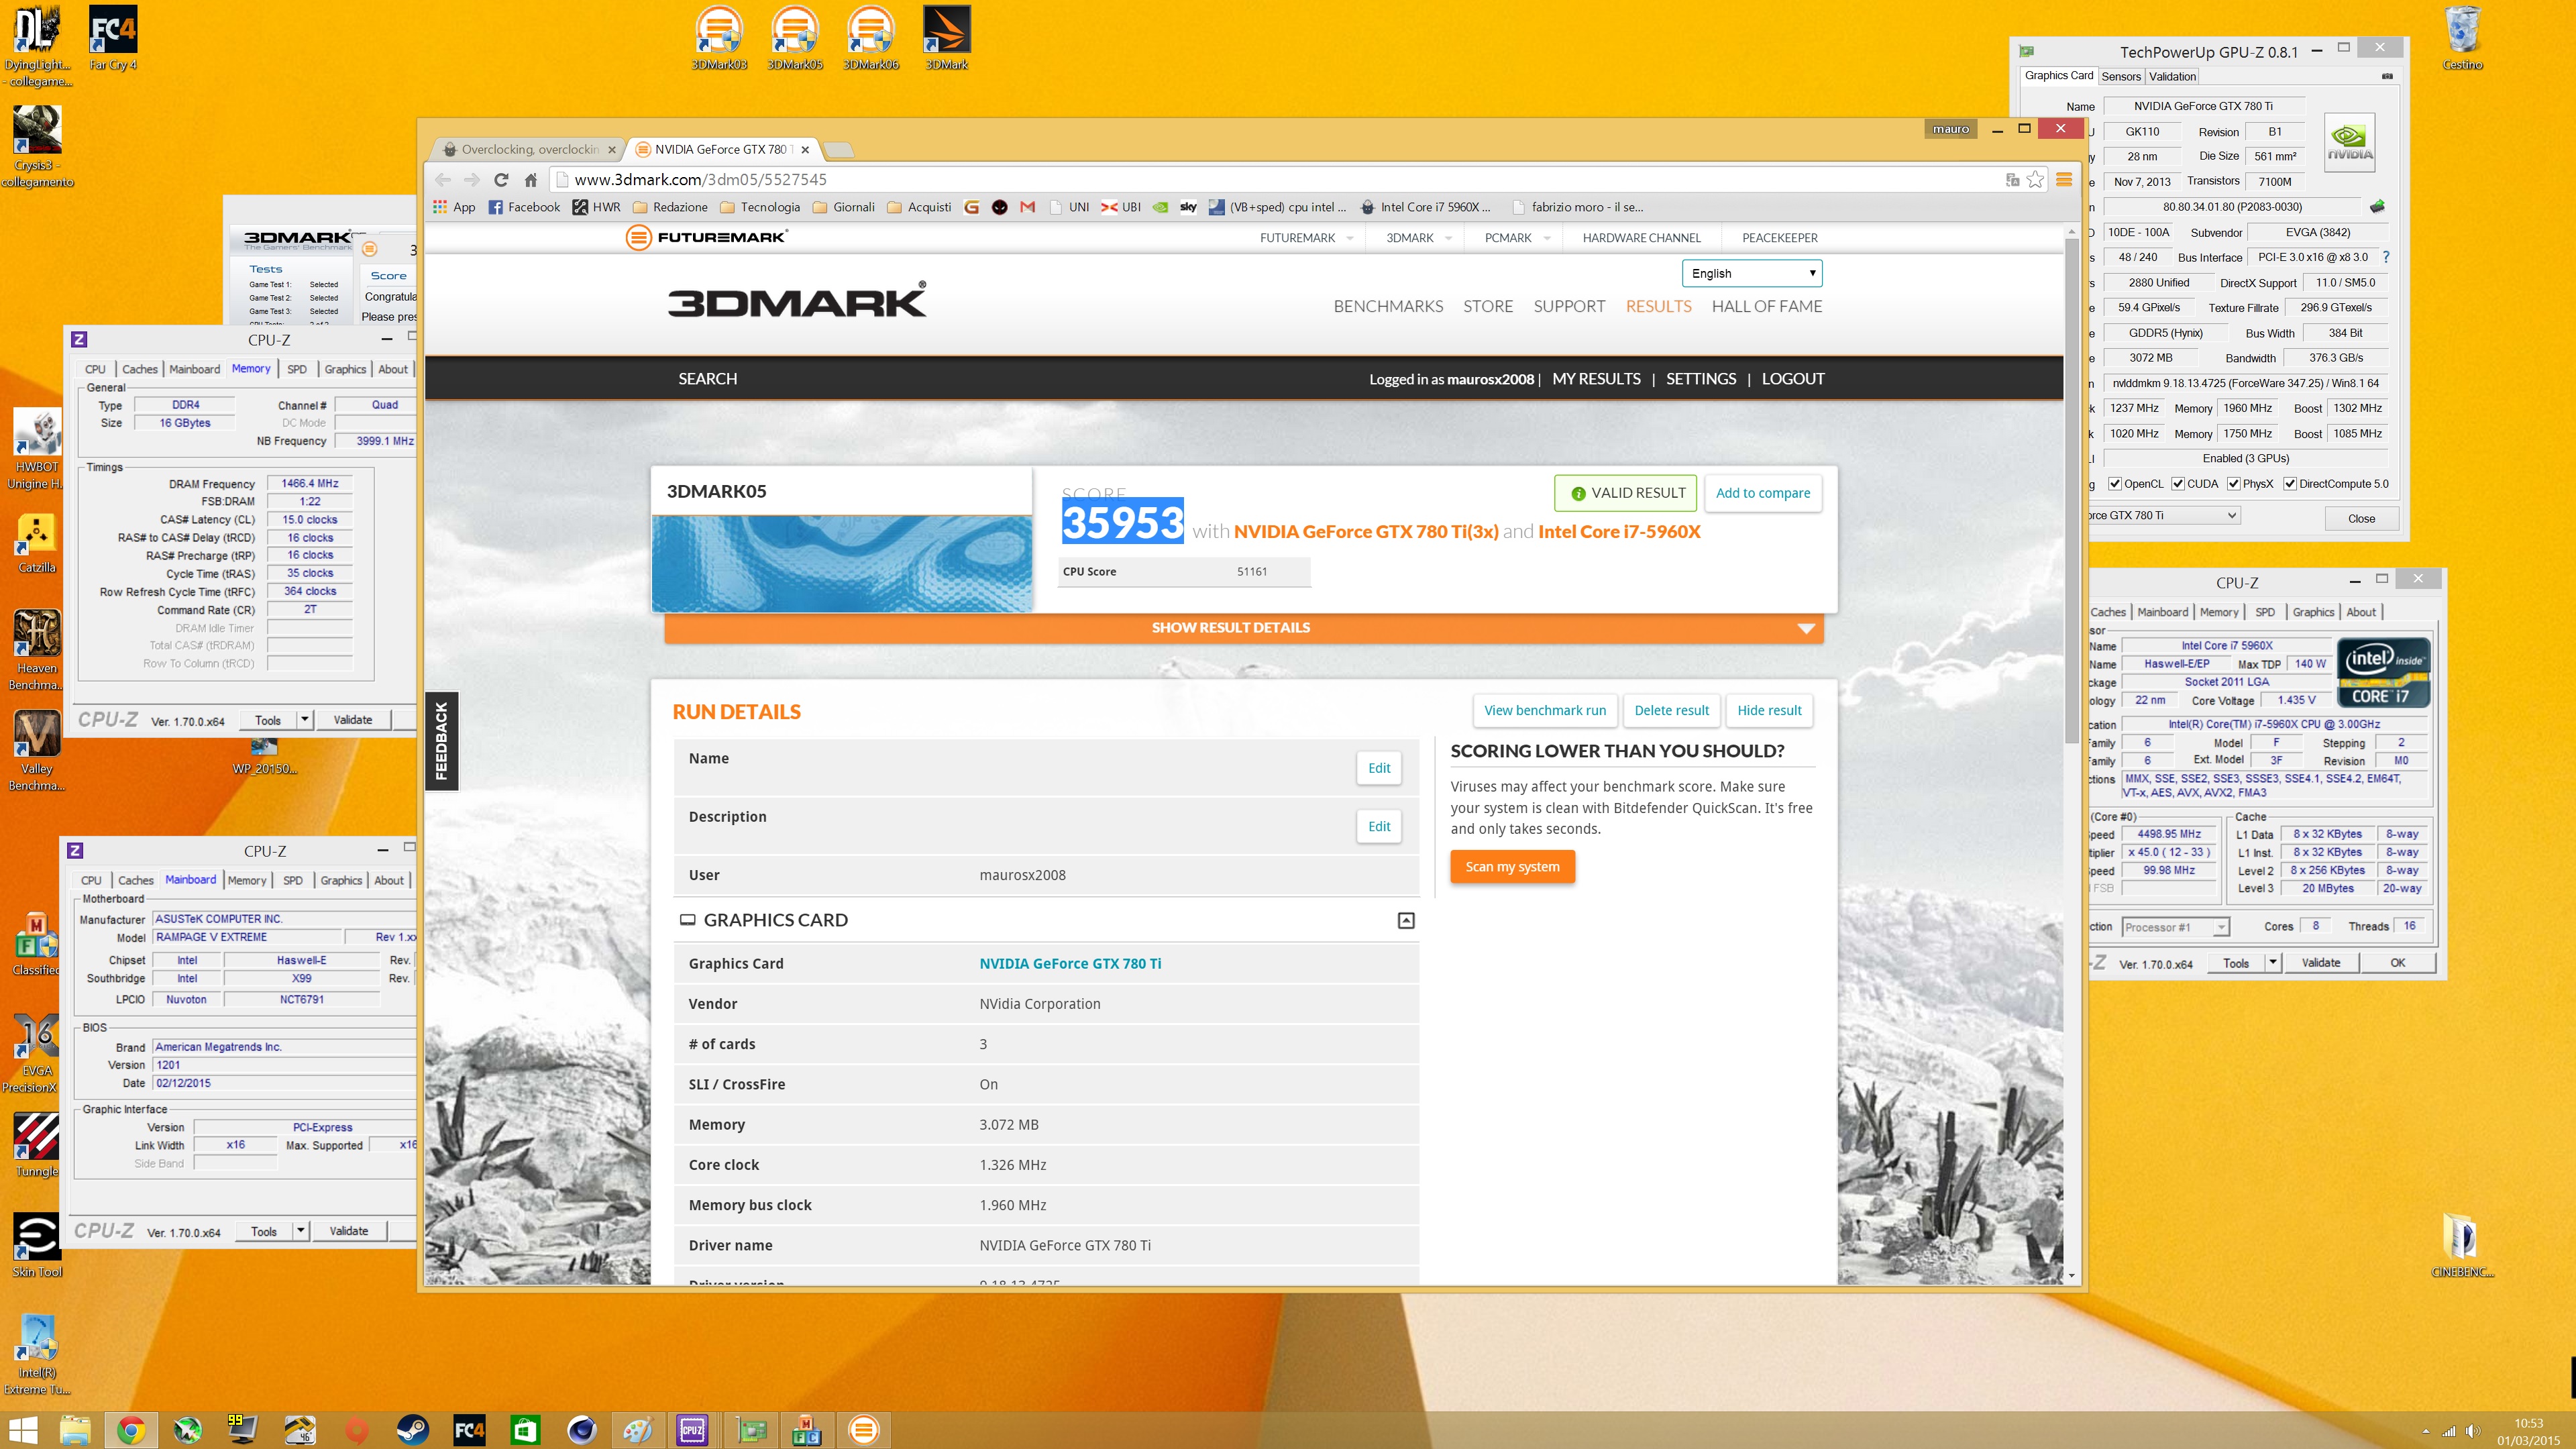Open the Far Cry 4 desktop icon
Image resolution: width=2576 pixels, height=1449 pixels.
(x=113, y=38)
